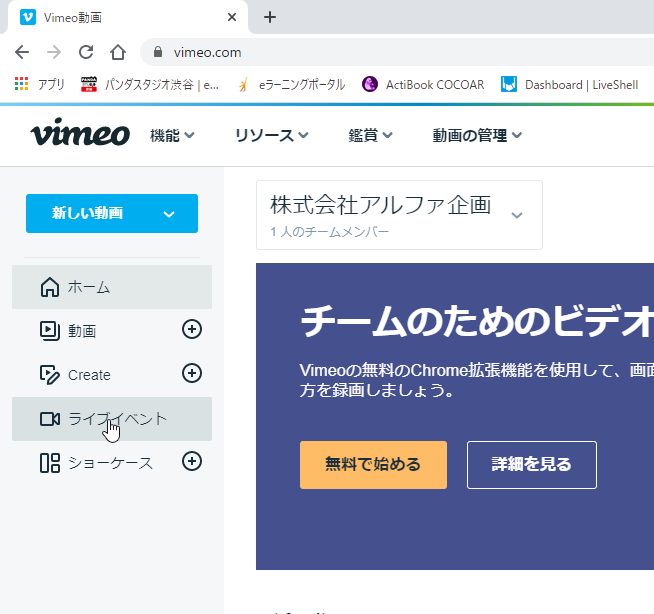This screenshot has height=614, width=654.
Task: Go to the browser home page
Action: (x=118, y=52)
